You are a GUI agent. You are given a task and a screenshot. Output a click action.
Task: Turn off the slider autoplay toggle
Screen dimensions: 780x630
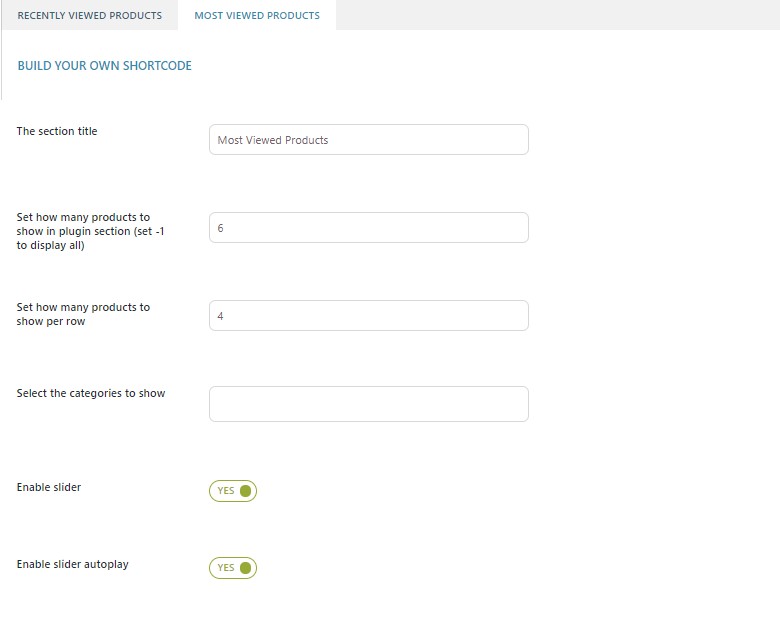(233, 568)
